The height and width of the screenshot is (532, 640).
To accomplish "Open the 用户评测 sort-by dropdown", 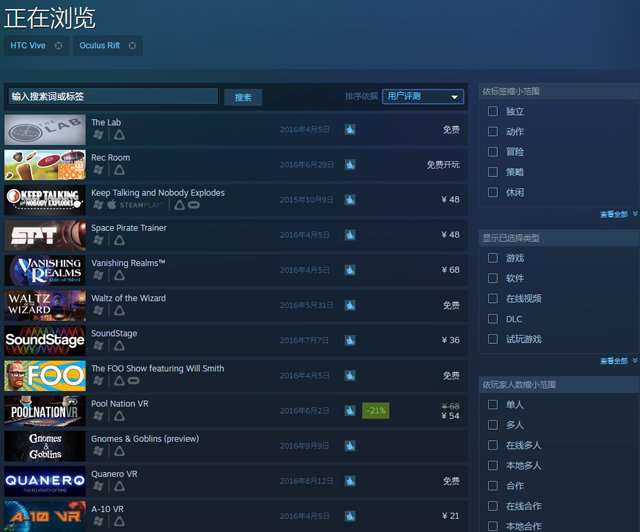I will coord(423,97).
